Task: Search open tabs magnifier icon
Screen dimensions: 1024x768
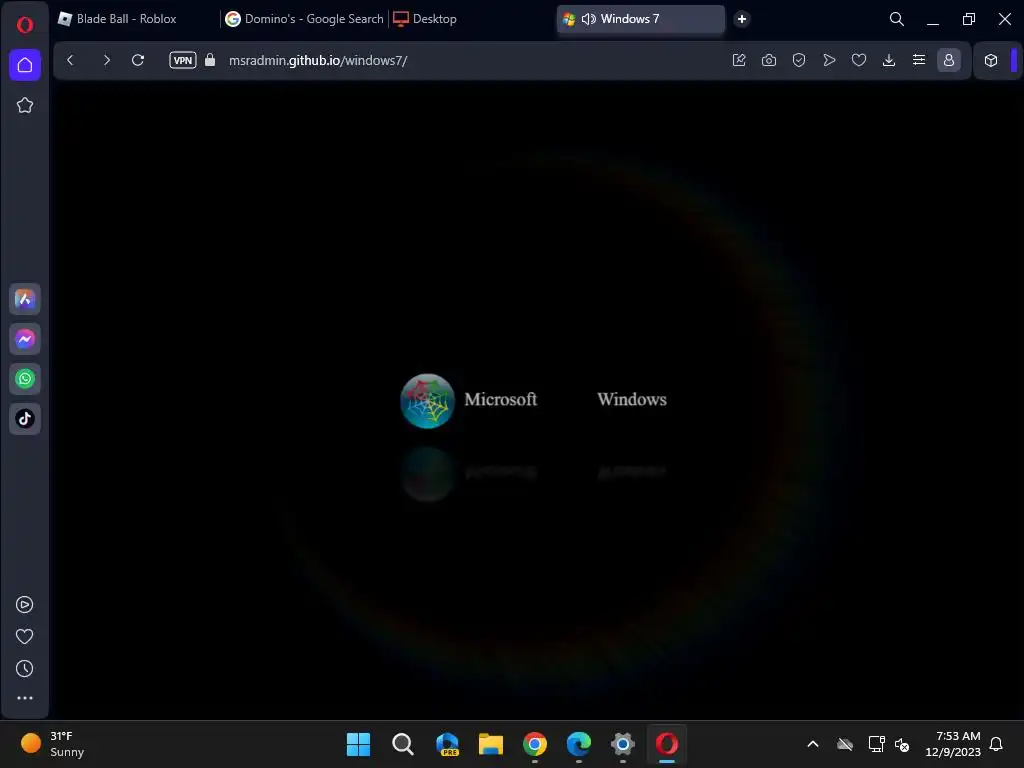Action: 897,19
